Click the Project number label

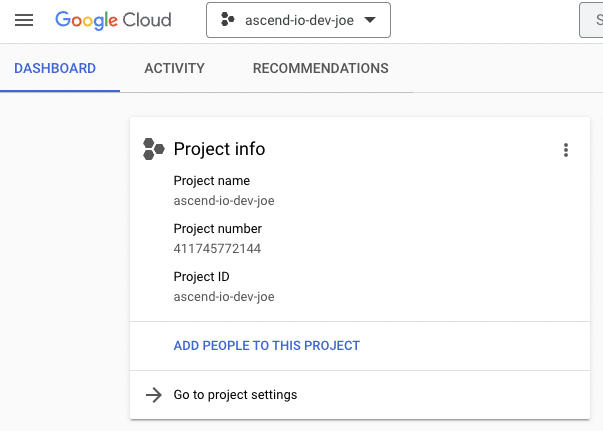pyautogui.click(x=217, y=229)
